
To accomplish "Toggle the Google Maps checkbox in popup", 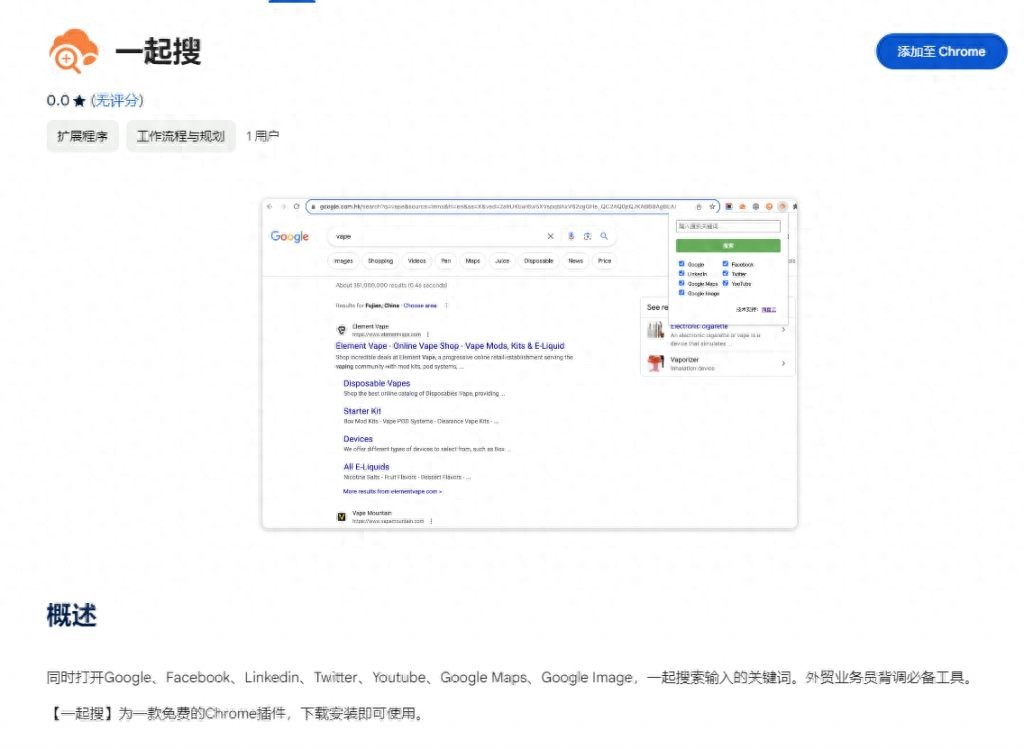I will coord(682,284).
